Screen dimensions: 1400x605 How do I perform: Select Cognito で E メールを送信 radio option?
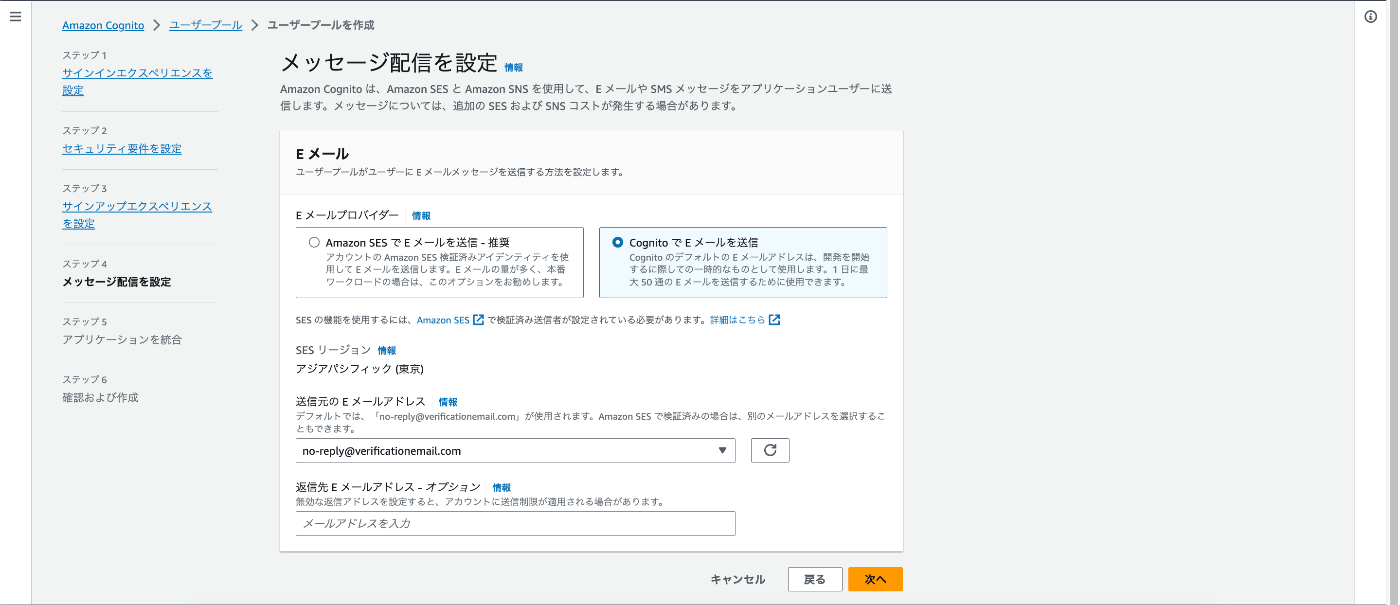click(x=618, y=242)
